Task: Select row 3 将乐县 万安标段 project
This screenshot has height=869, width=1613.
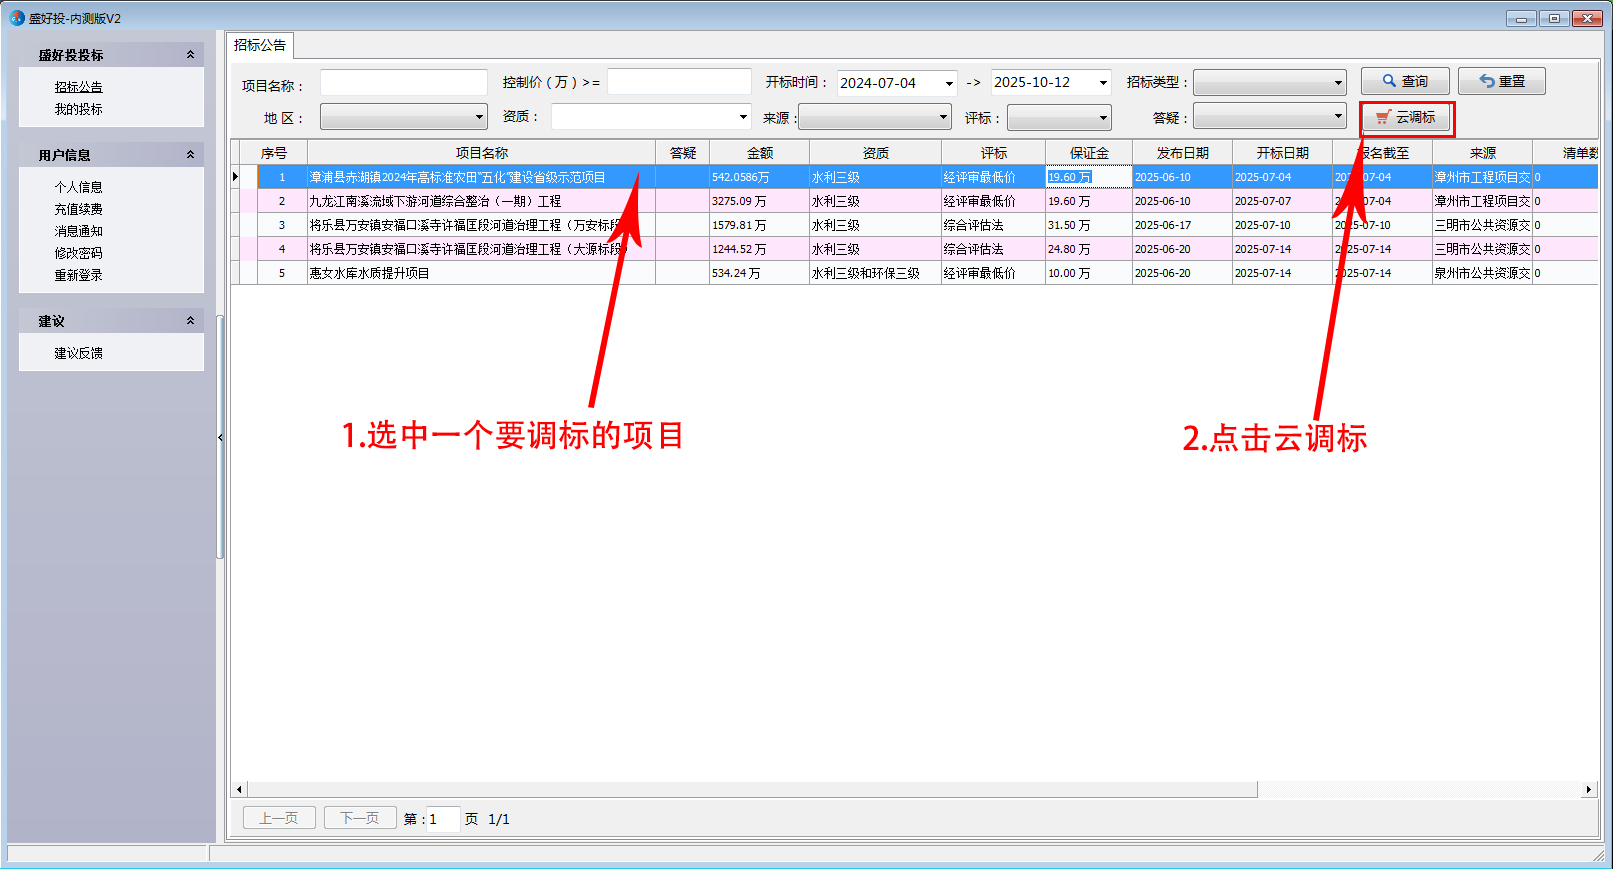Action: coord(465,225)
